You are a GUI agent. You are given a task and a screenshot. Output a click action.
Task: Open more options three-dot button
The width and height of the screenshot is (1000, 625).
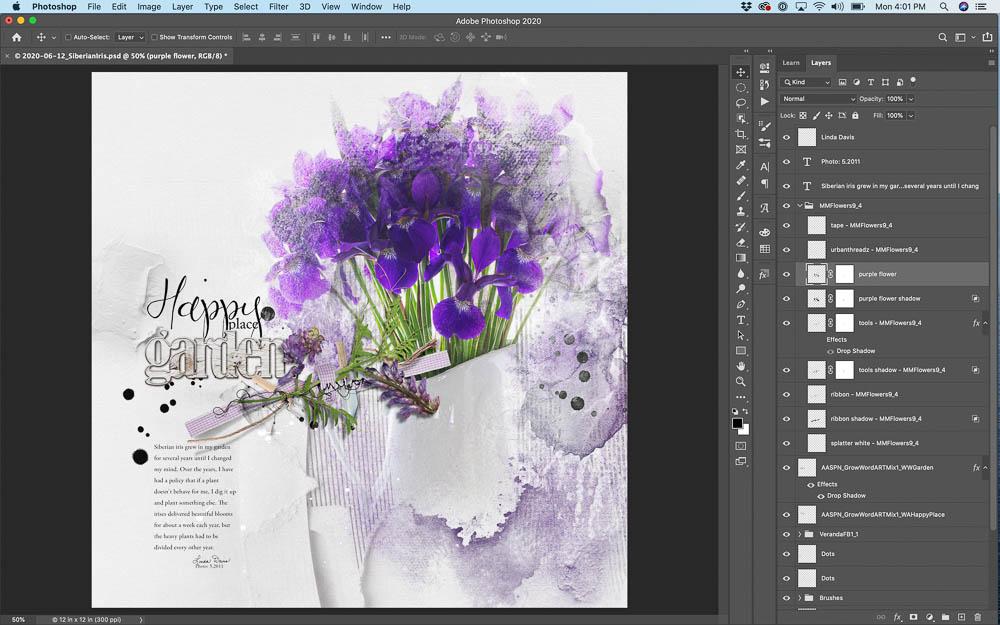pyautogui.click(x=386, y=37)
